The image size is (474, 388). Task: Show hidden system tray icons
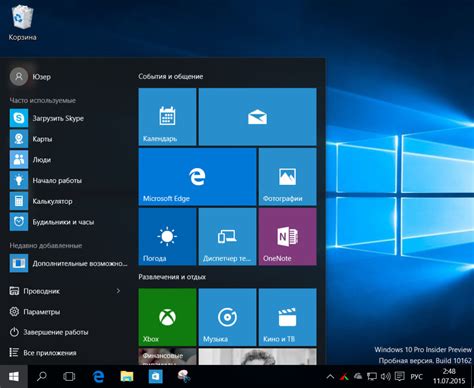click(330, 377)
